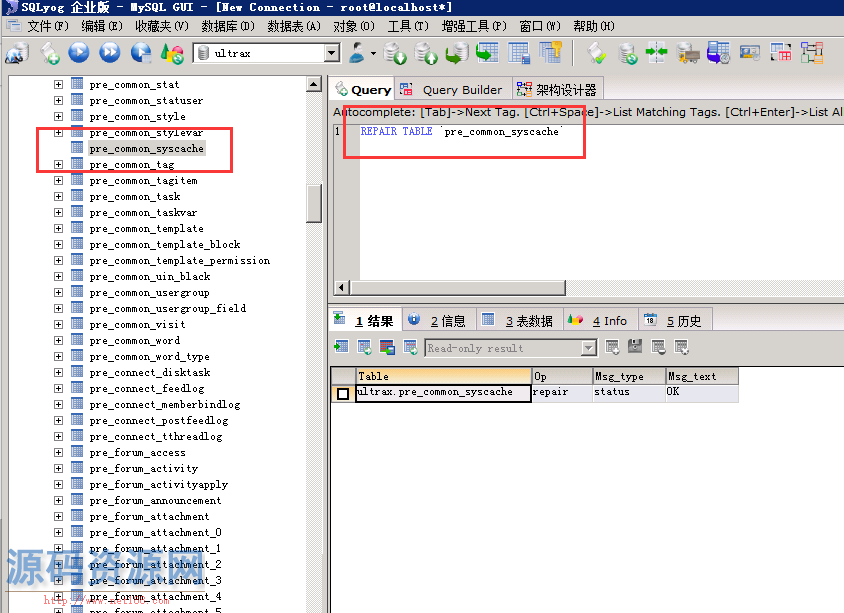
Task: Click the Op column header
Action: pyautogui.click(x=562, y=376)
